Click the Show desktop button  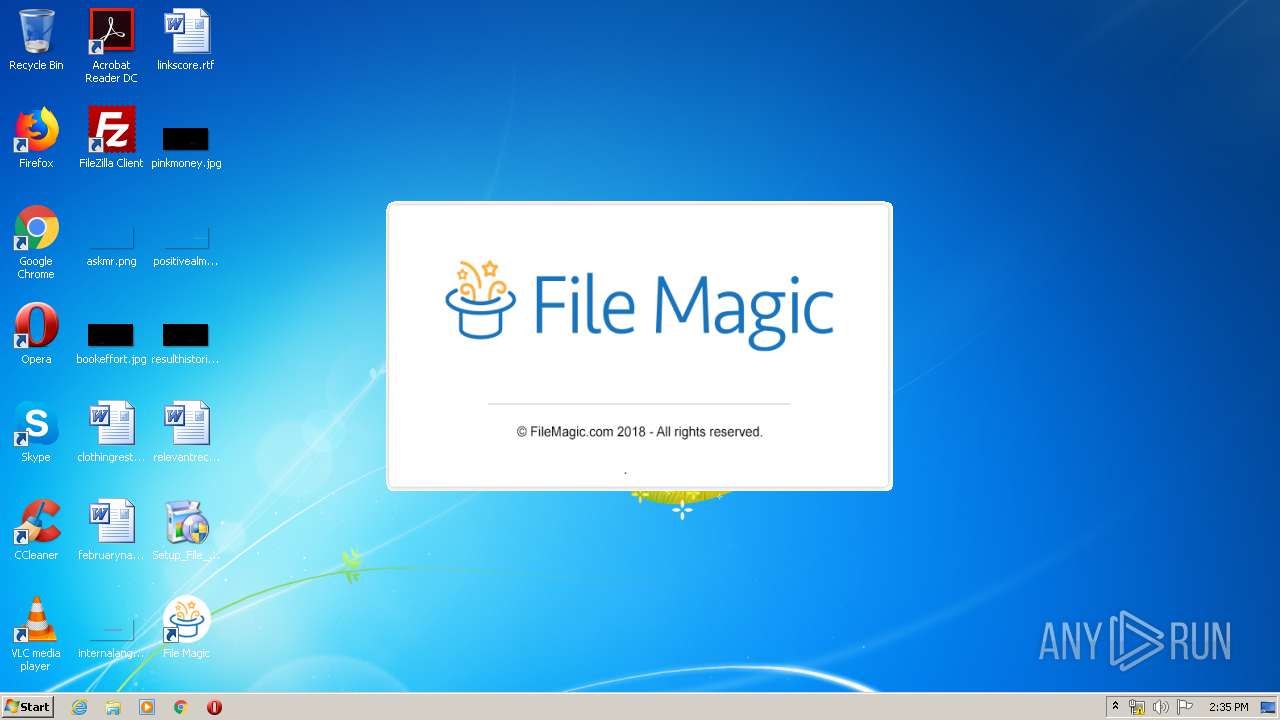point(1269,707)
